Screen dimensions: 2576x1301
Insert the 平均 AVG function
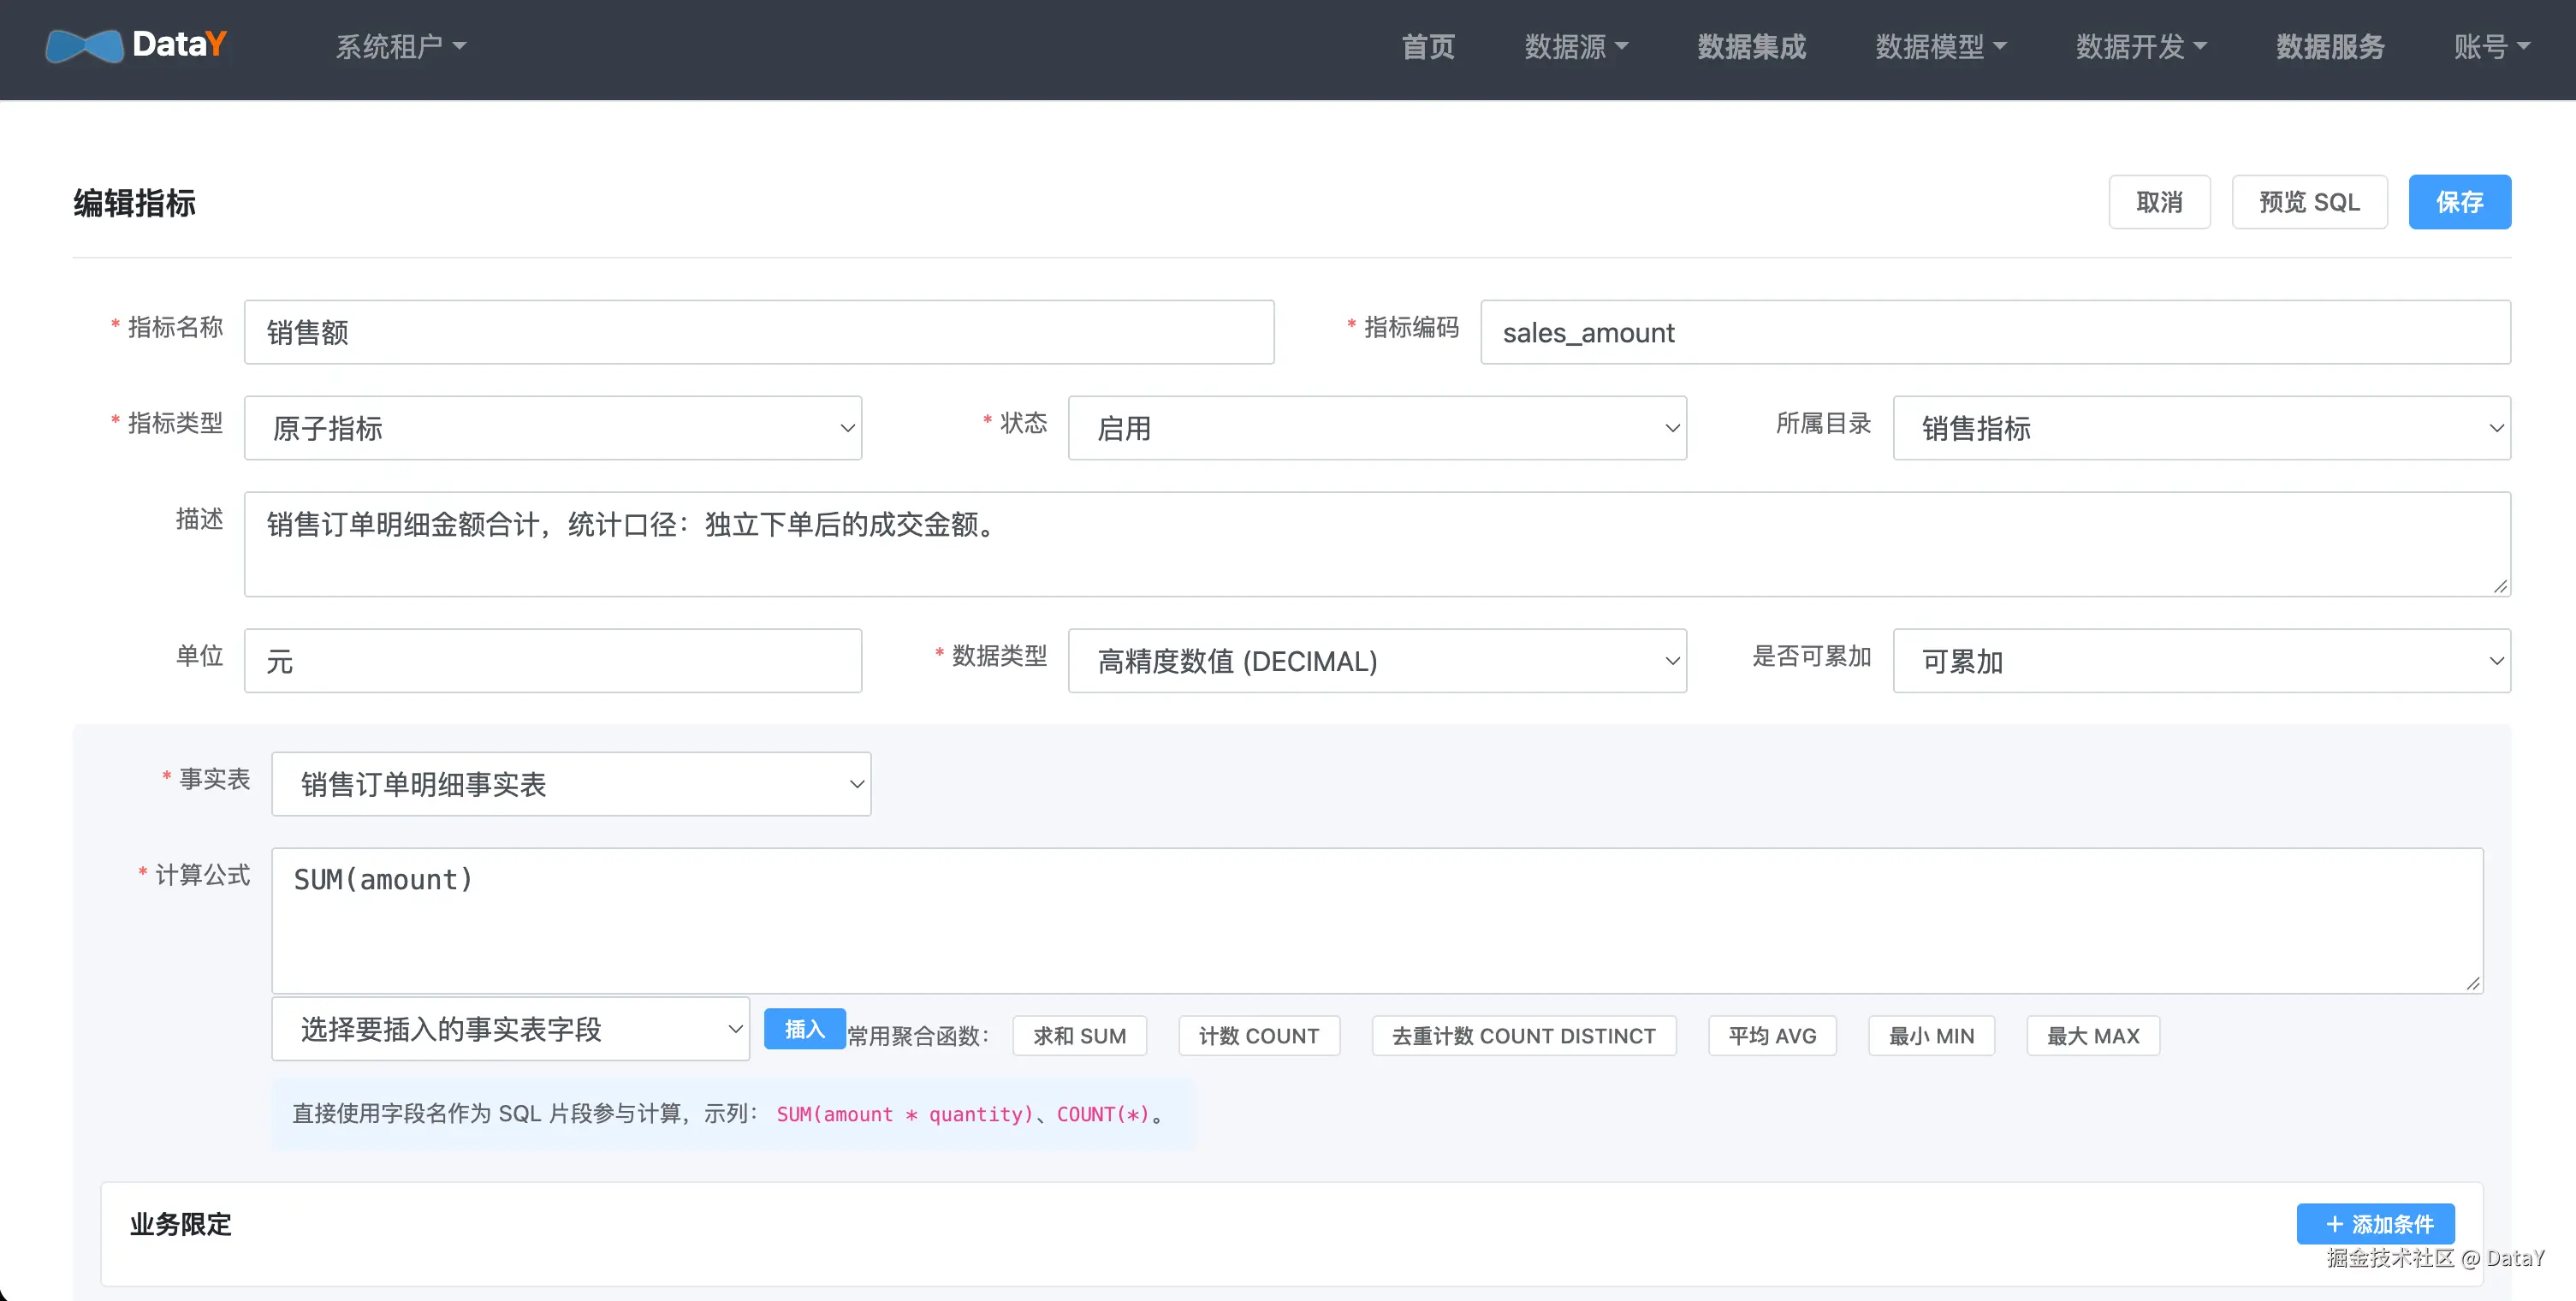pyautogui.click(x=1772, y=1036)
